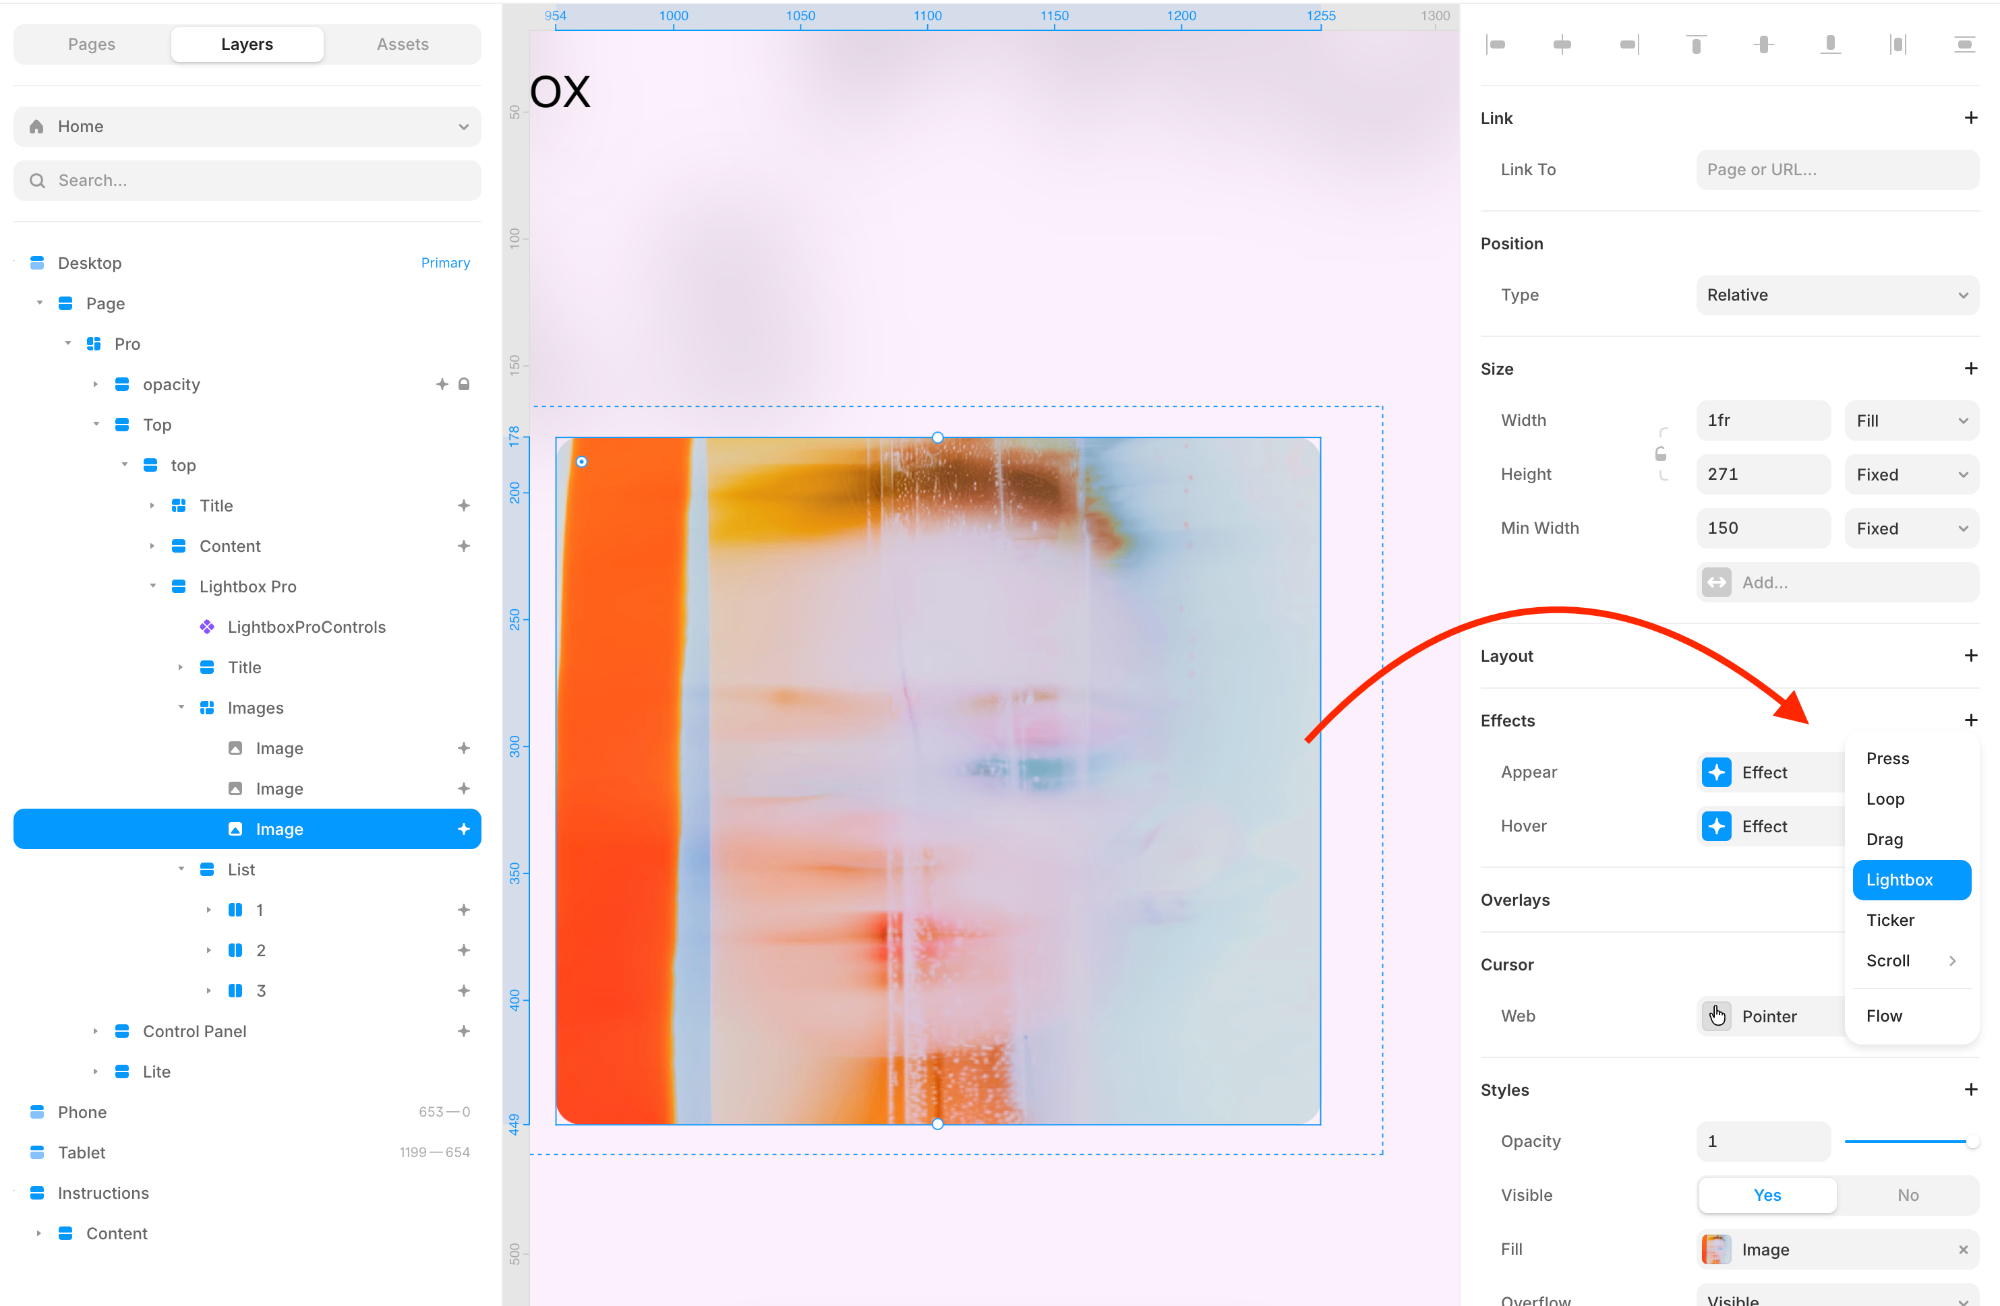Click the align left icon

1496,44
